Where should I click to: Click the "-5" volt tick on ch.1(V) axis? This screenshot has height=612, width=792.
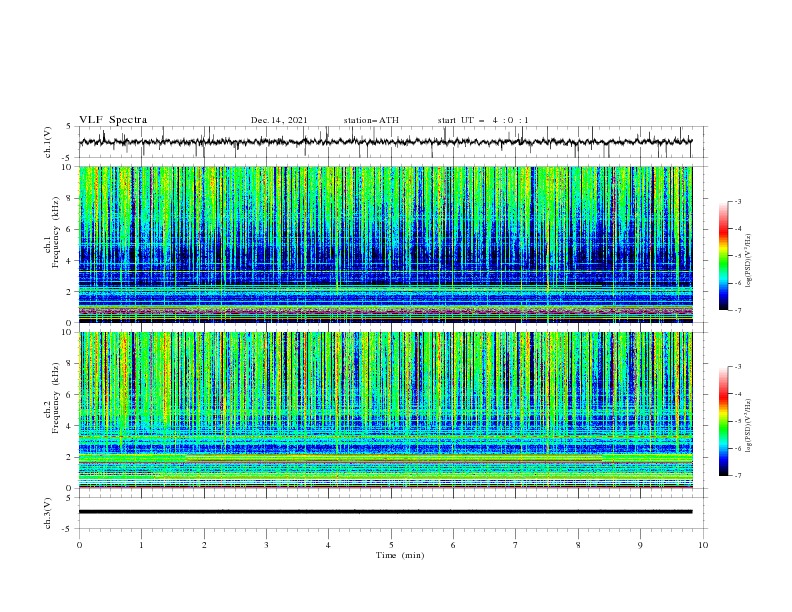[x=68, y=158]
